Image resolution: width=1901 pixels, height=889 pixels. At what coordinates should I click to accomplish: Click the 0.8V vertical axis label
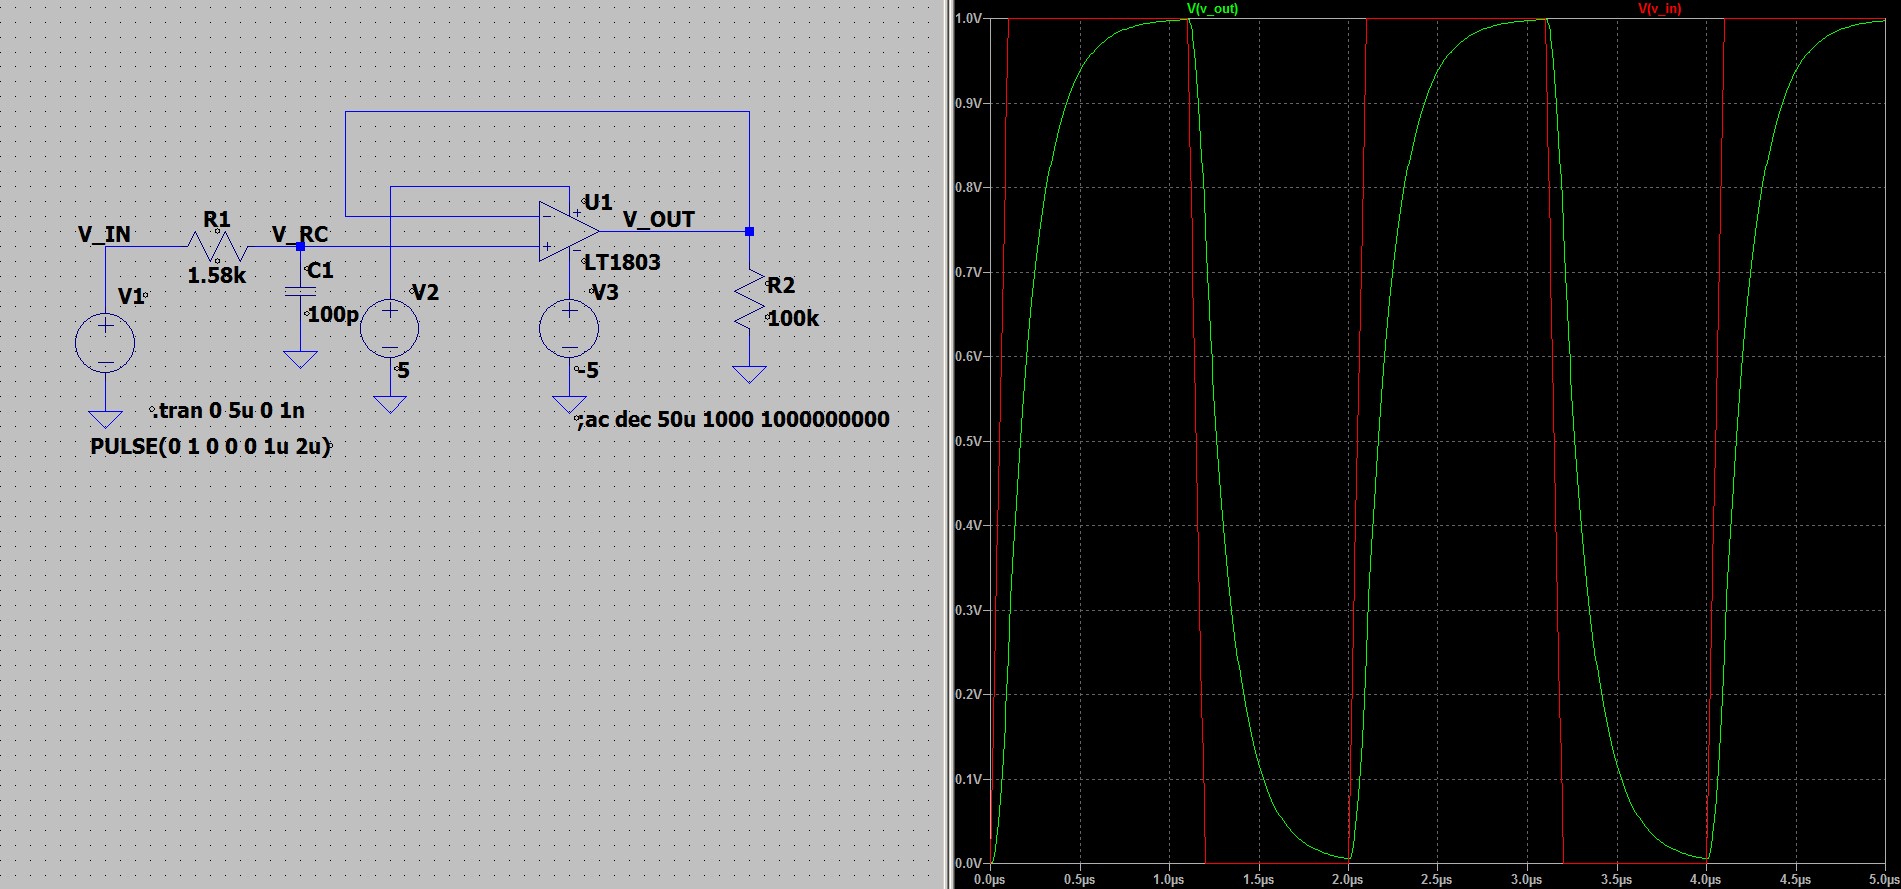[968, 187]
